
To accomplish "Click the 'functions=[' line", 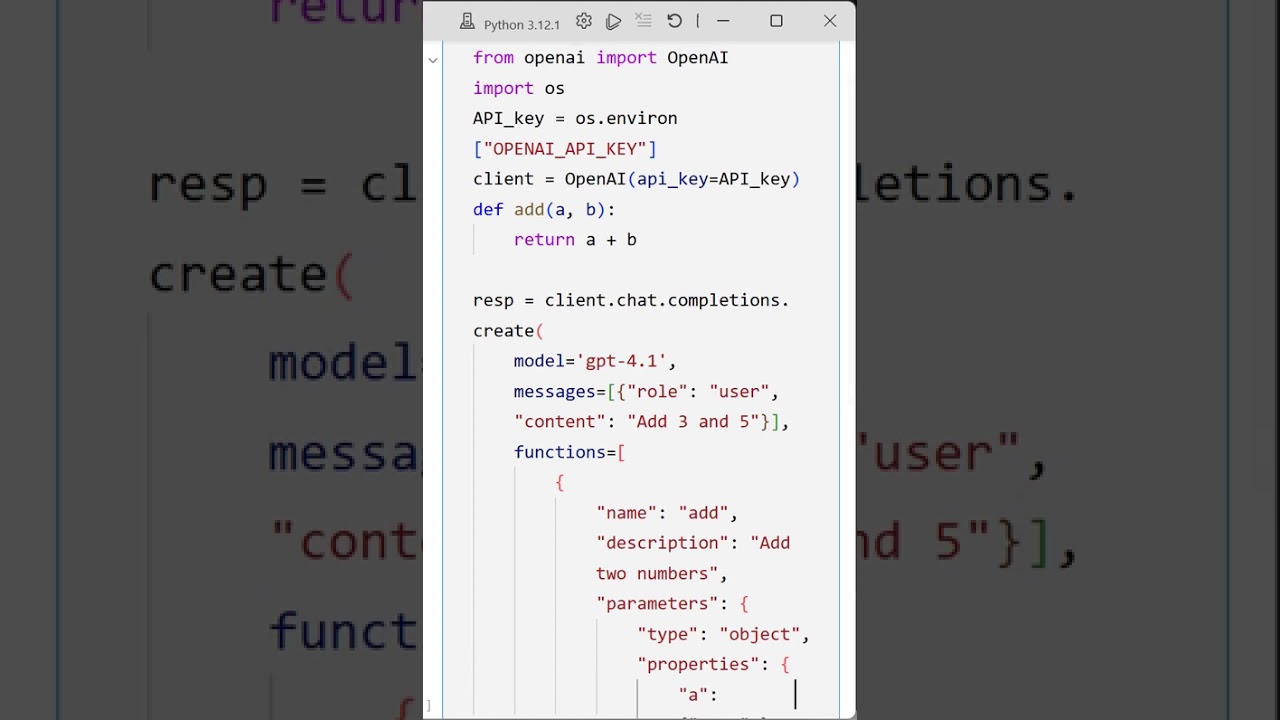I will coord(569,452).
